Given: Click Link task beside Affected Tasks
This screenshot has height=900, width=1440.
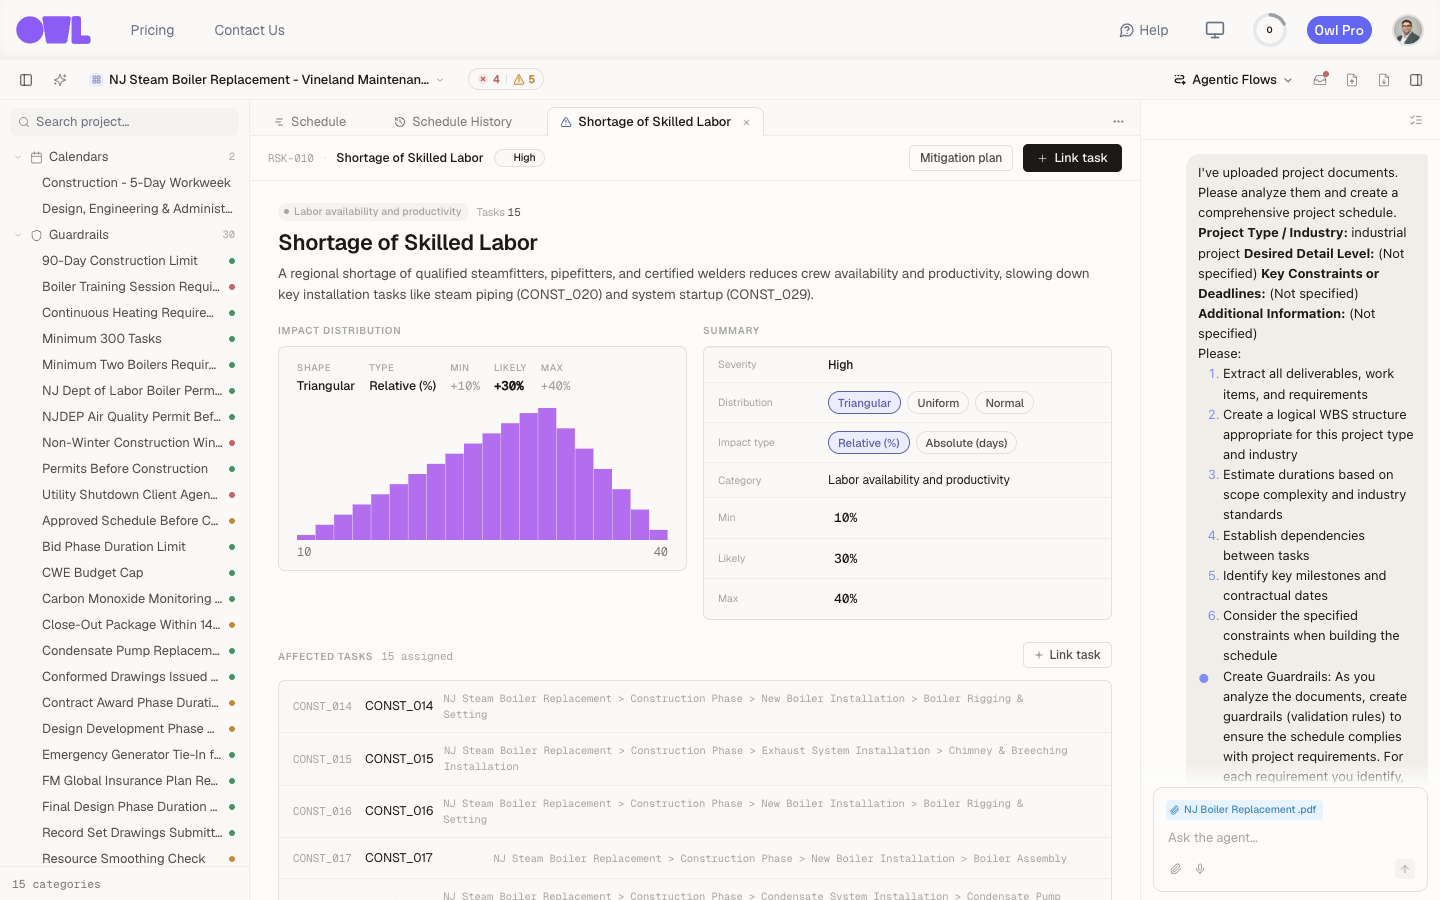Looking at the screenshot, I should tap(1067, 655).
